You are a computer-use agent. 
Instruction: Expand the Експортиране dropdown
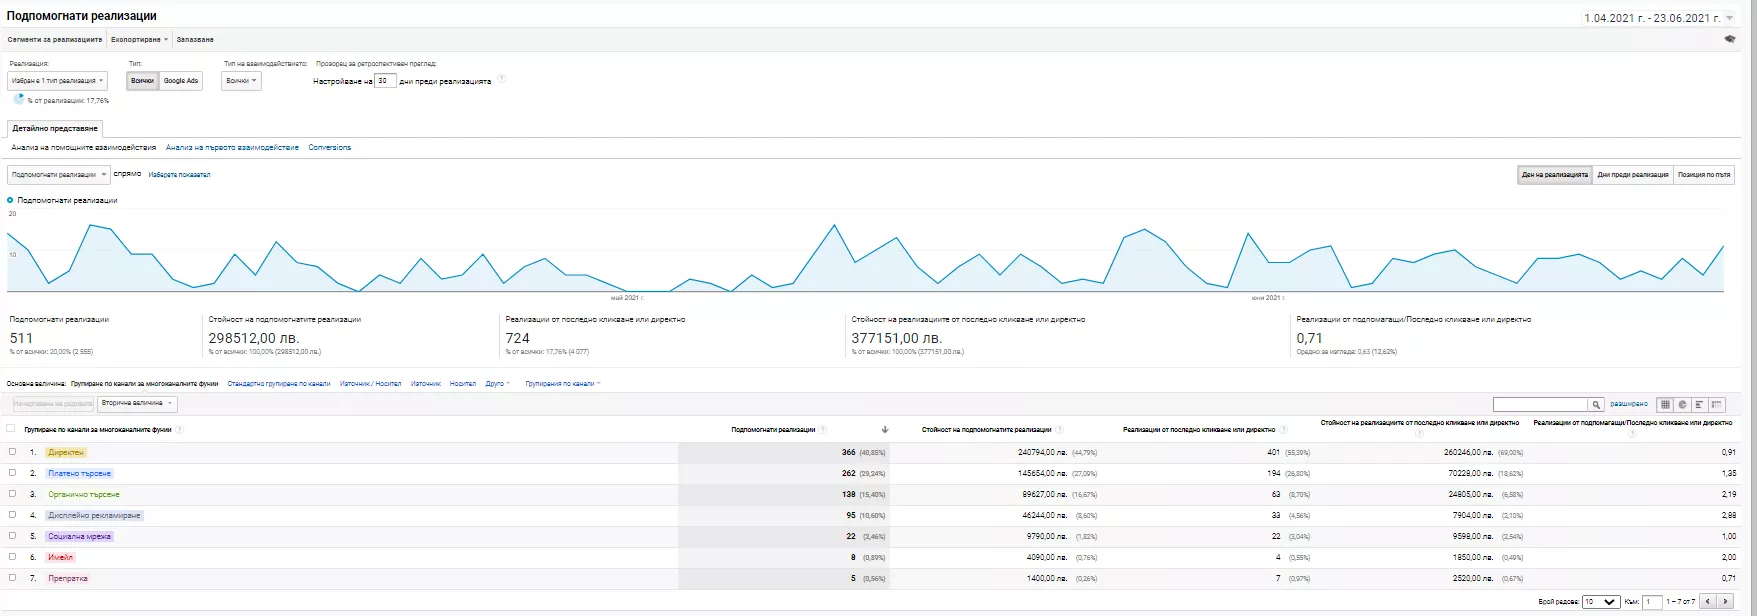point(139,40)
